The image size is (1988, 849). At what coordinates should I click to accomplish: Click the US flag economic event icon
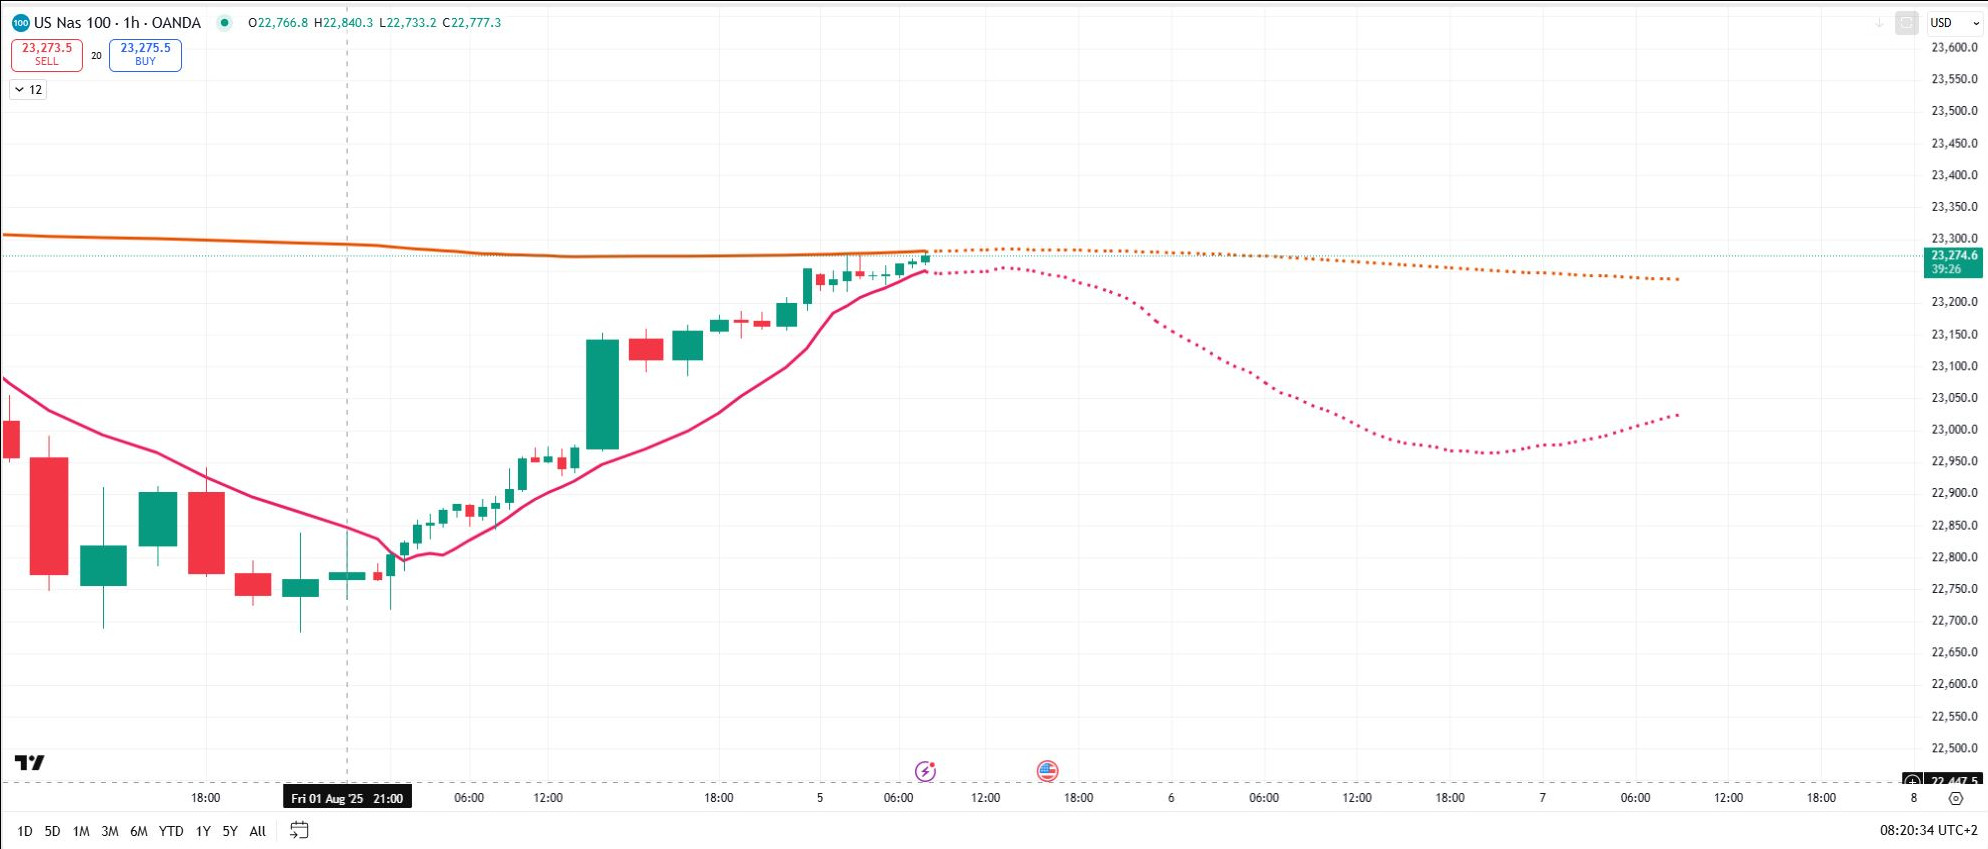coord(1047,771)
